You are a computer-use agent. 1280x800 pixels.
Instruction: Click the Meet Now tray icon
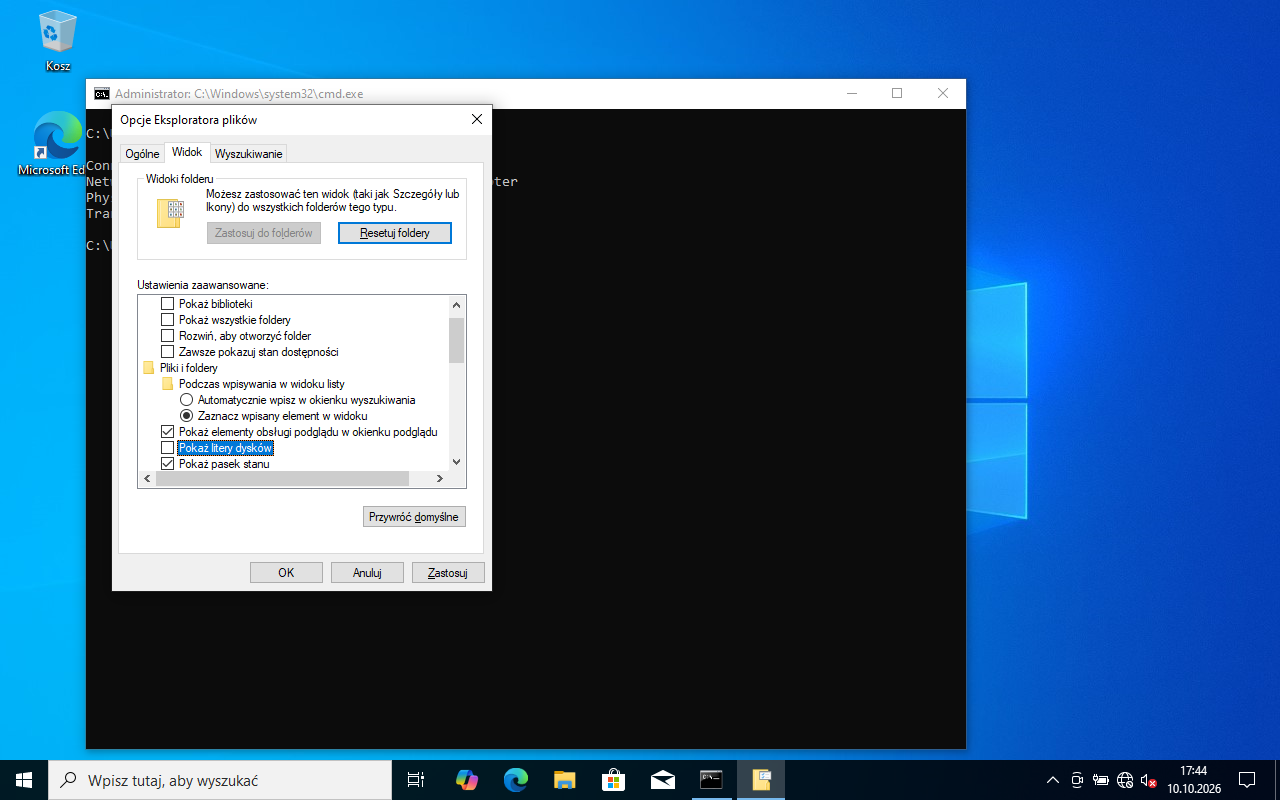point(1077,780)
